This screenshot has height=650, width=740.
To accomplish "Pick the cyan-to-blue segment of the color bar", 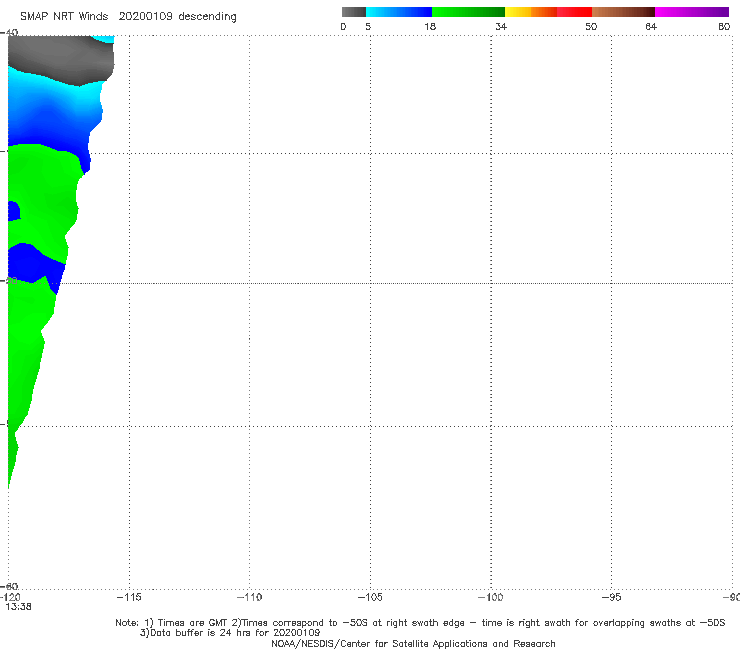I will tap(399, 12).
